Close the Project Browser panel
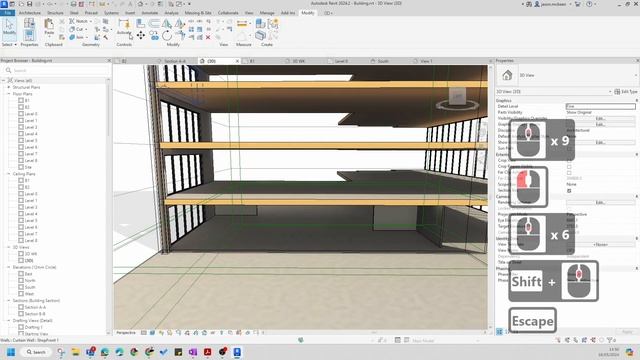Image resolution: width=640 pixels, height=360 pixels. click(109, 60)
